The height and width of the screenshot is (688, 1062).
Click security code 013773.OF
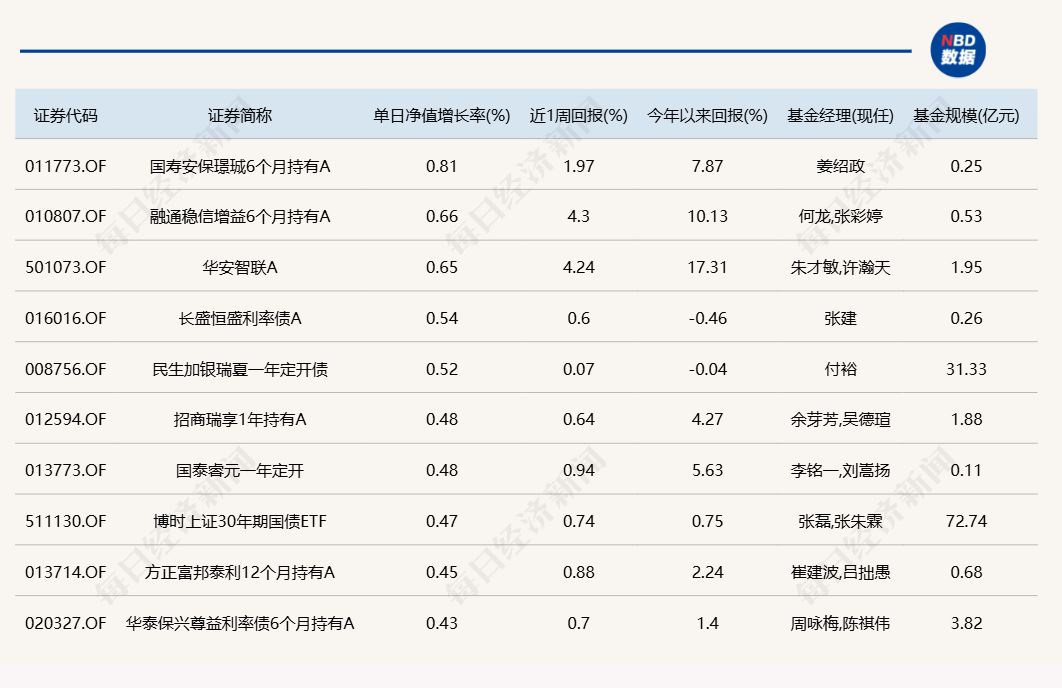[66, 471]
